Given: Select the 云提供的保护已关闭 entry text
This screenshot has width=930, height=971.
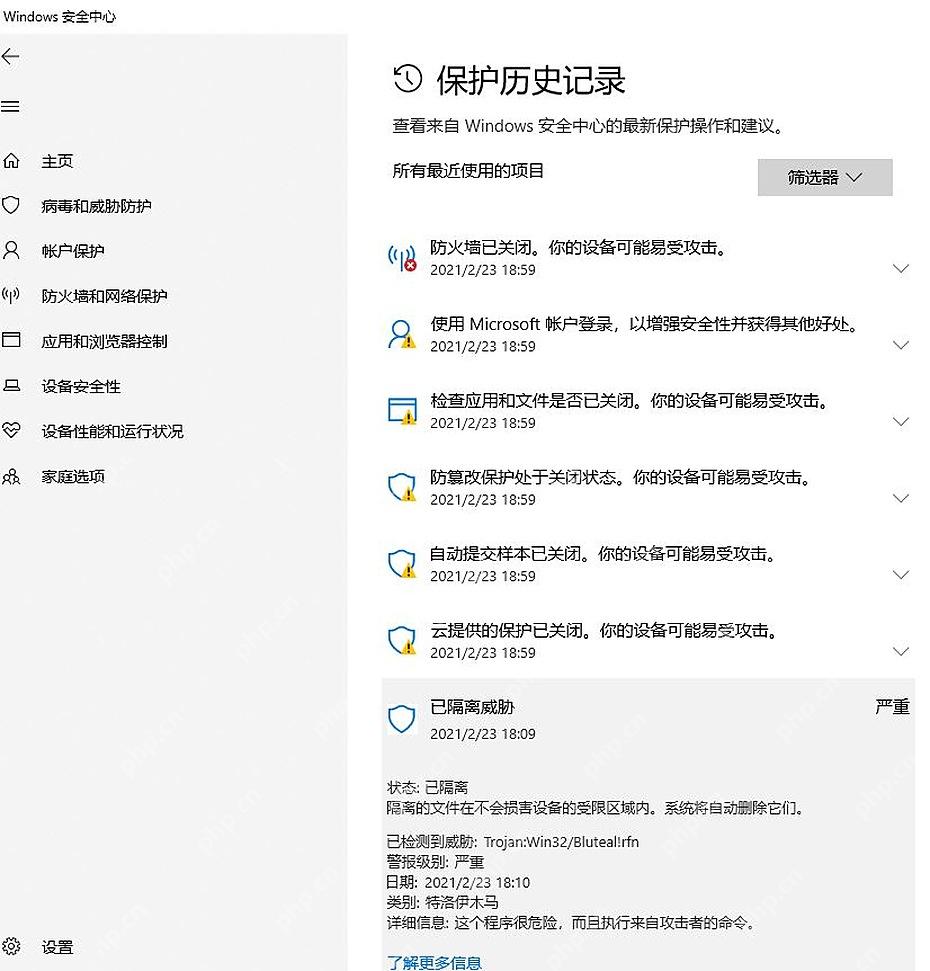Looking at the screenshot, I should (x=604, y=630).
